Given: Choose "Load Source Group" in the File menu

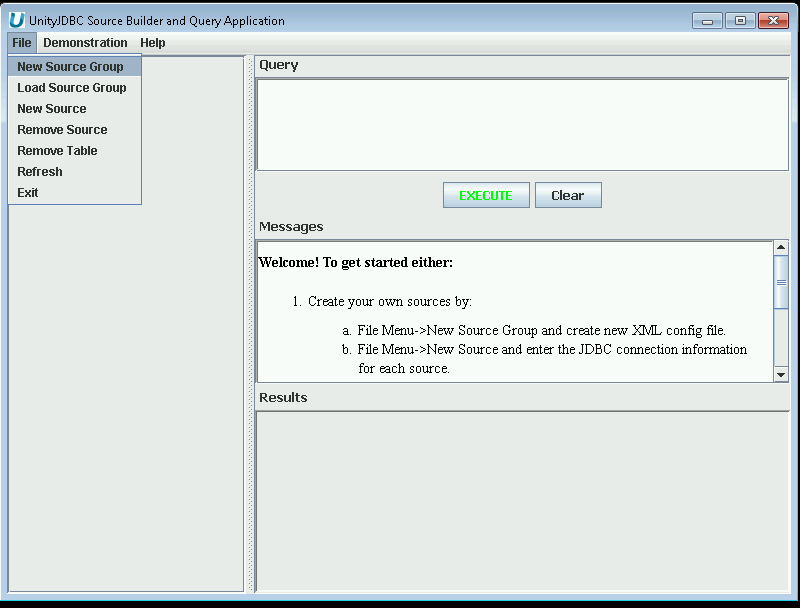Looking at the screenshot, I should (72, 87).
